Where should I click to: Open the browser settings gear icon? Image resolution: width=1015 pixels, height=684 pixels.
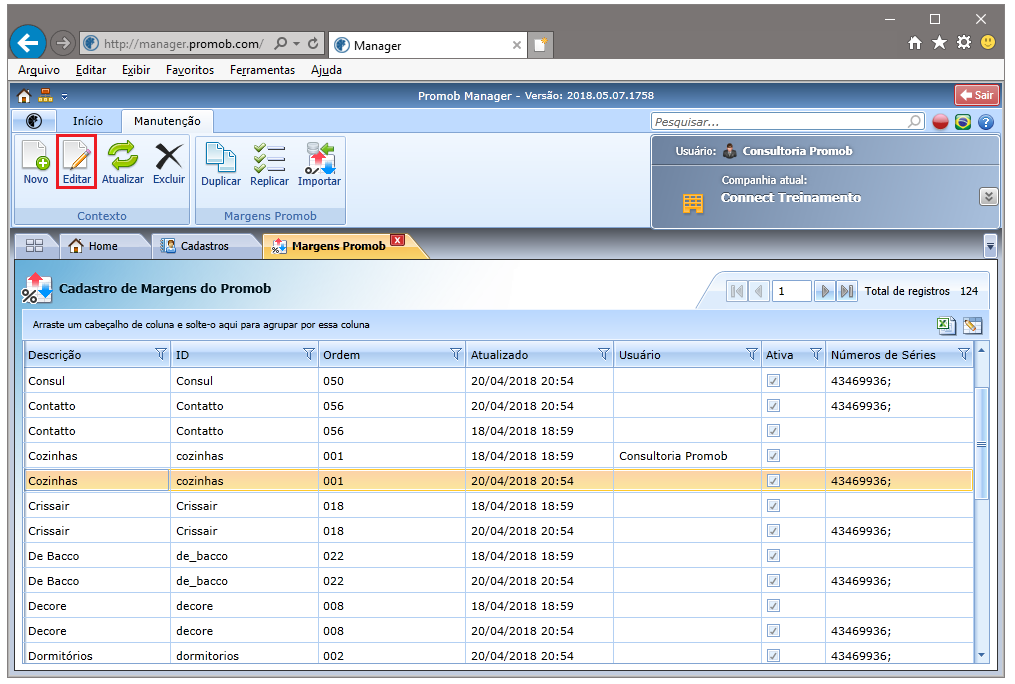(964, 43)
